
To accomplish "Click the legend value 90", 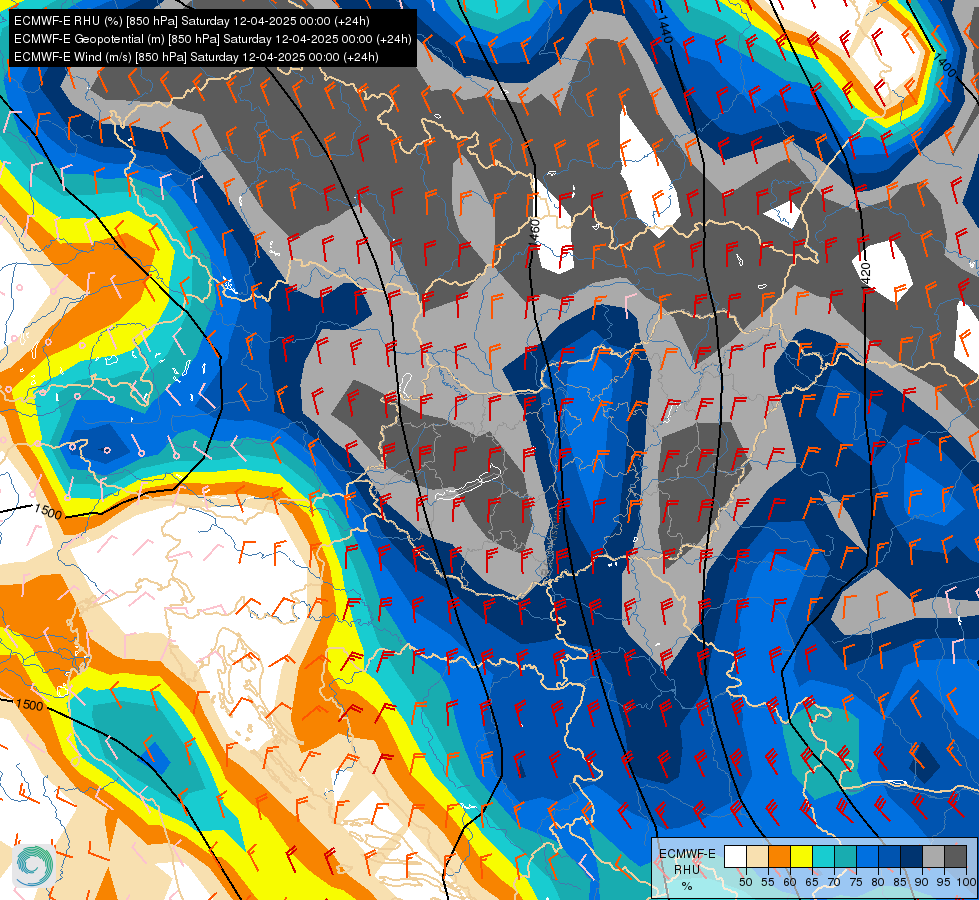I will 922,882.
